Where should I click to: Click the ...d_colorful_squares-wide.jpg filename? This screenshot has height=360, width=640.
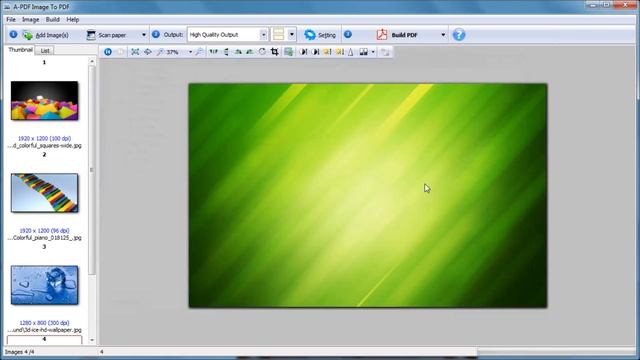coord(44,145)
